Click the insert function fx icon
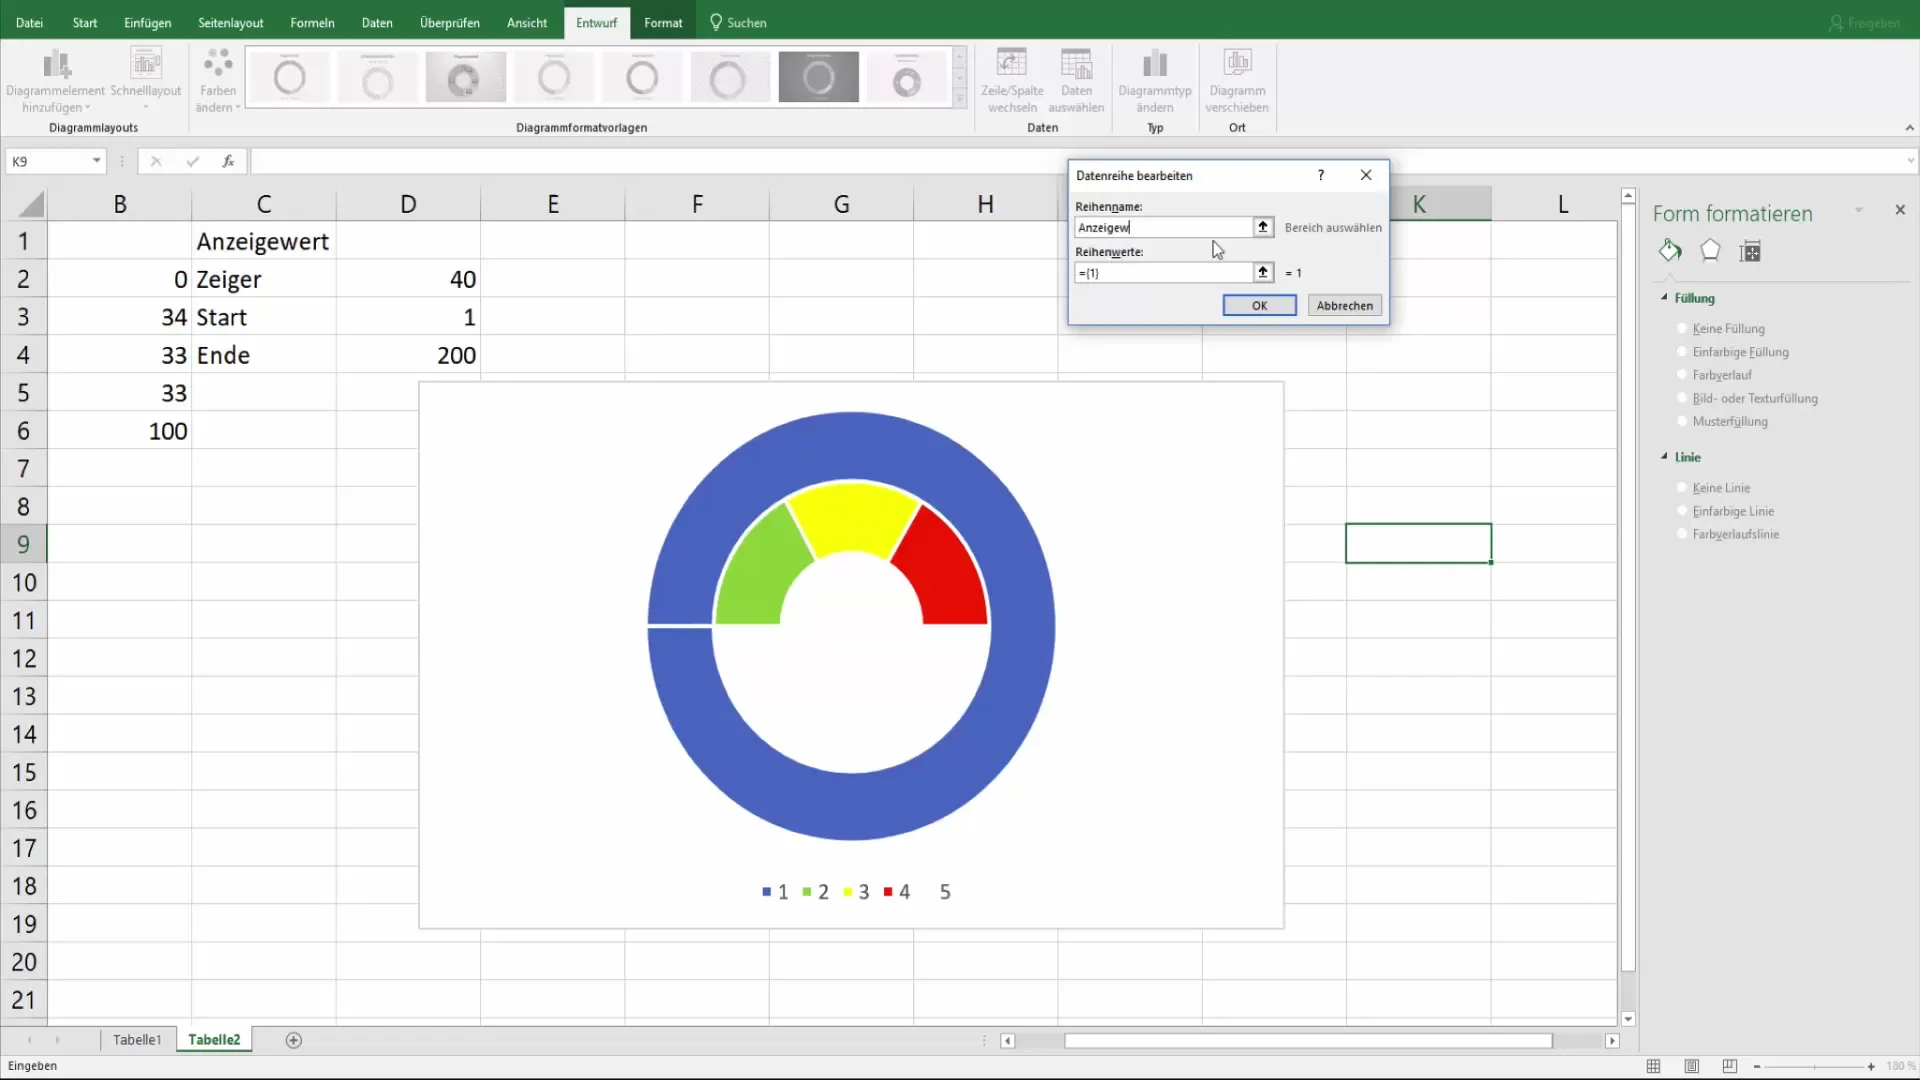The image size is (1920, 1080). click(x=228, y=161)
